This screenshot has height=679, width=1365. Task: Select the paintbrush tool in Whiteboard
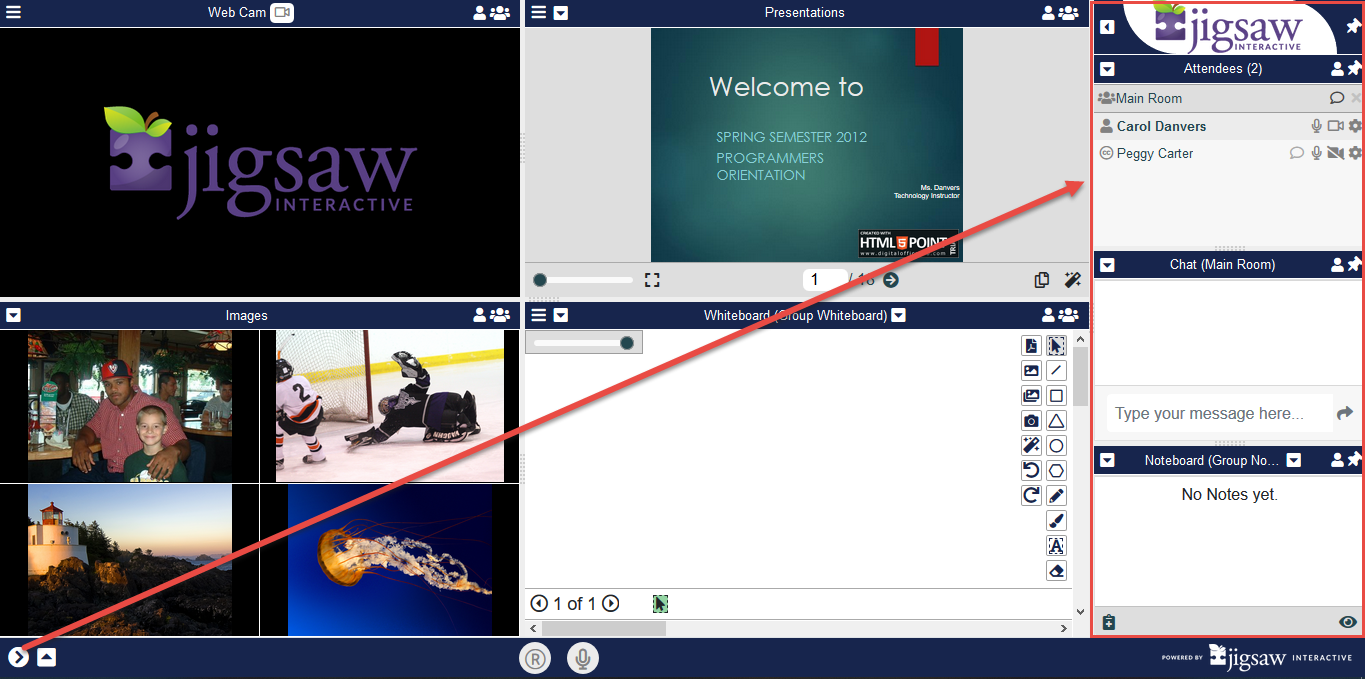point(1056,521)
